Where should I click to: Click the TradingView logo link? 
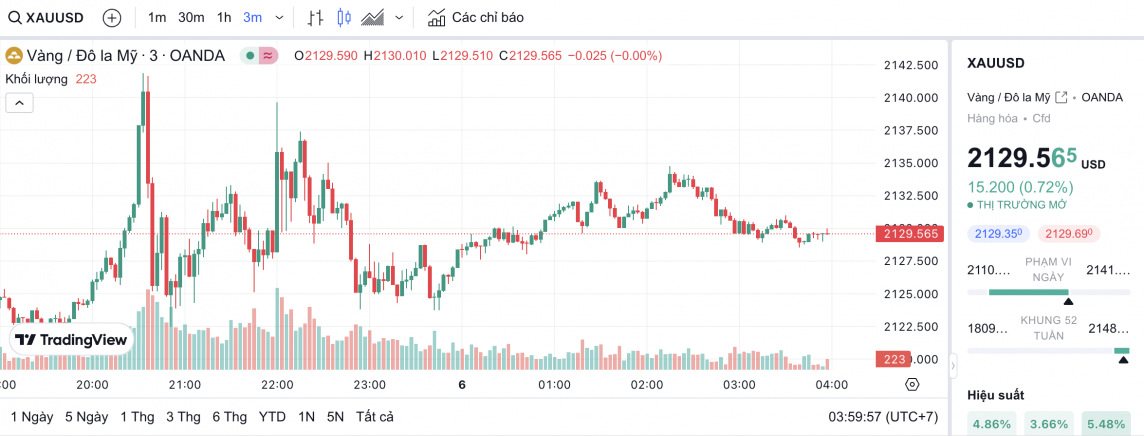72,339
